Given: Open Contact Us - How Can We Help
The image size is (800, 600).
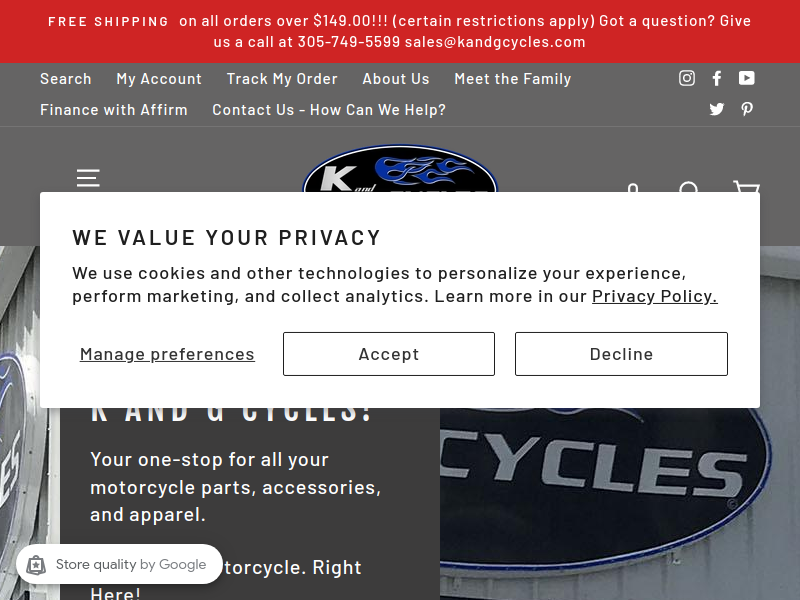Looking at the screenshot, I should (329, 110).
